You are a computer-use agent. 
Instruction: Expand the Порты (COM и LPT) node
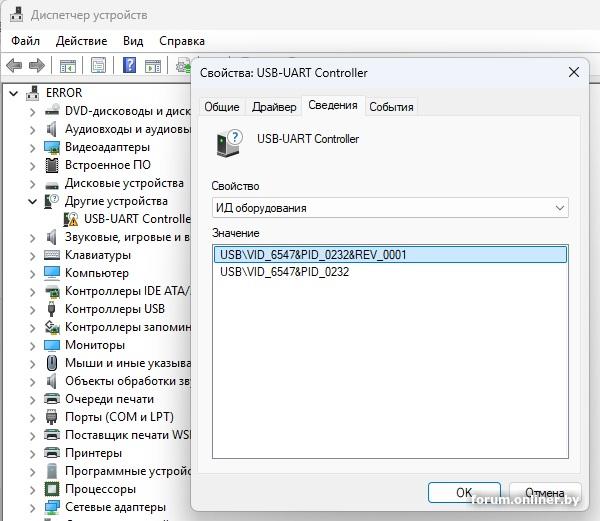[33, 417]
